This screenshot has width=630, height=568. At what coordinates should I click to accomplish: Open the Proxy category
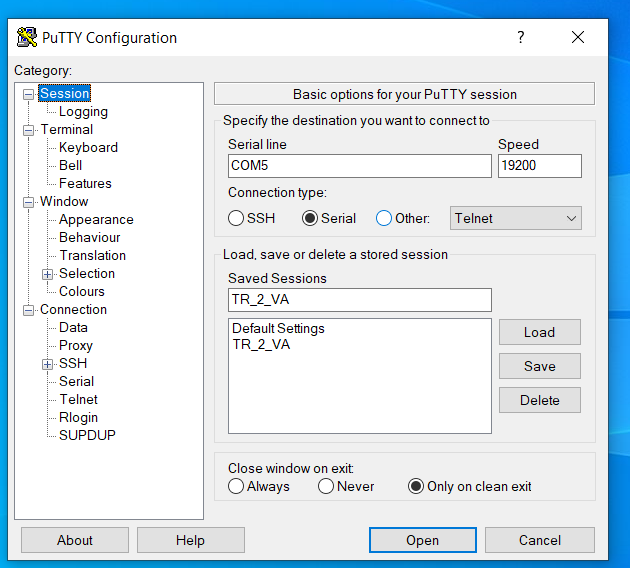pos(76,345)
